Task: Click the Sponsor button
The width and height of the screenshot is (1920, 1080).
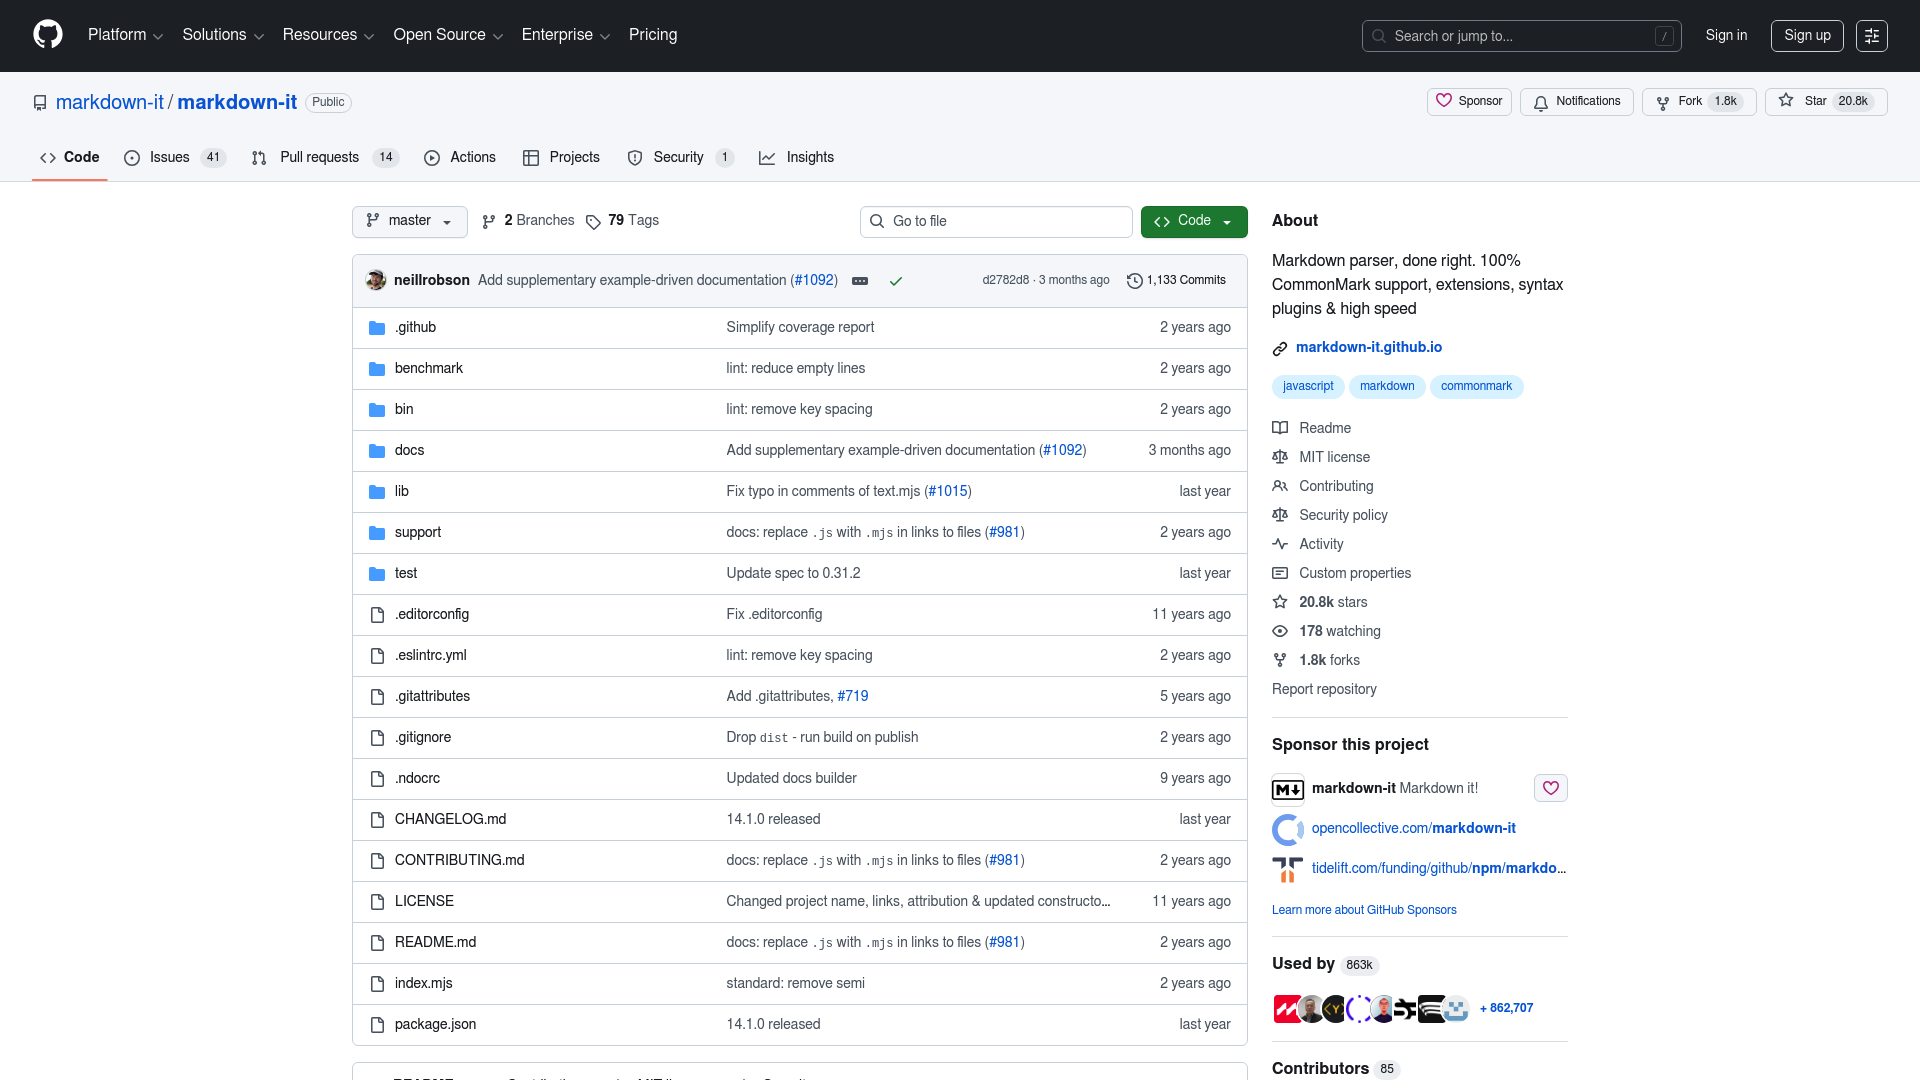Action: pos(1469,102)
